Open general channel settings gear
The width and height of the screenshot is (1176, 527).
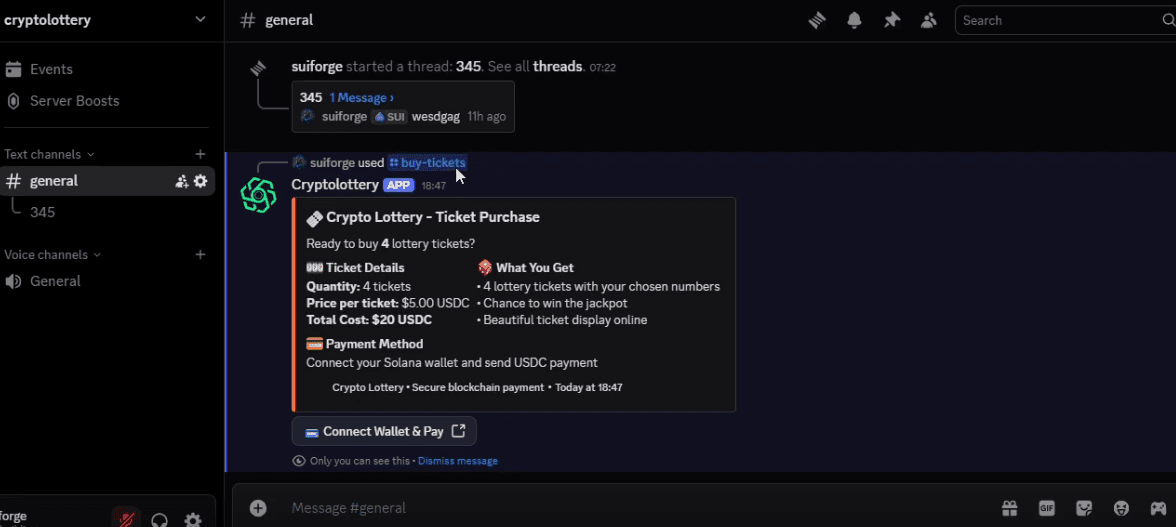[201, 181]
